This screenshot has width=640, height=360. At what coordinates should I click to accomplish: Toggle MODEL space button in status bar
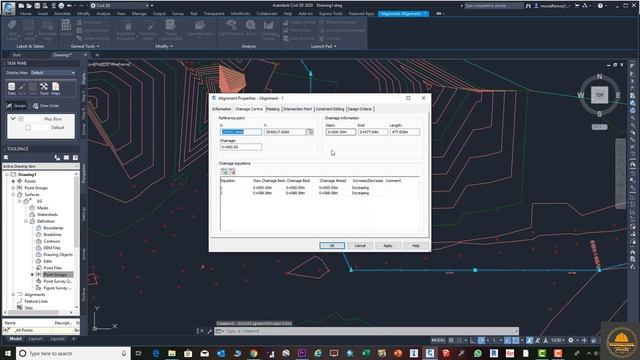438,340
